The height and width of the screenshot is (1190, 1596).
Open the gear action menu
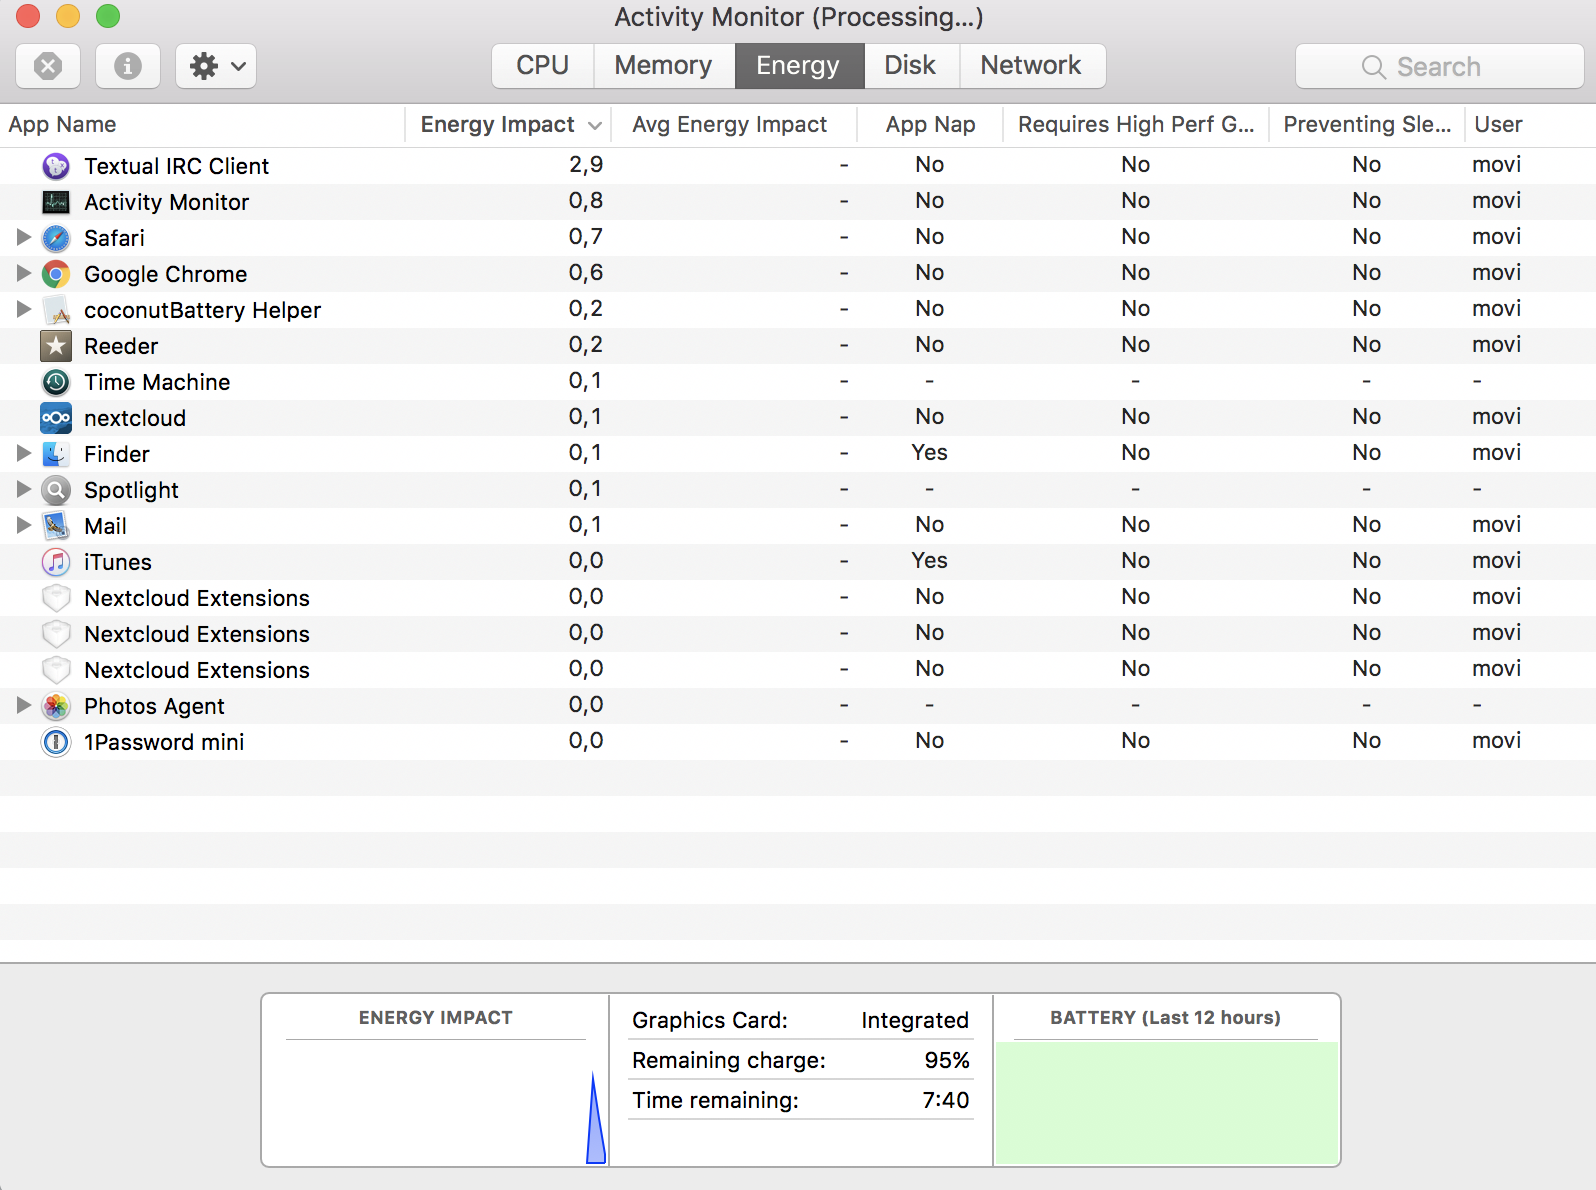[x=216, y=66]
